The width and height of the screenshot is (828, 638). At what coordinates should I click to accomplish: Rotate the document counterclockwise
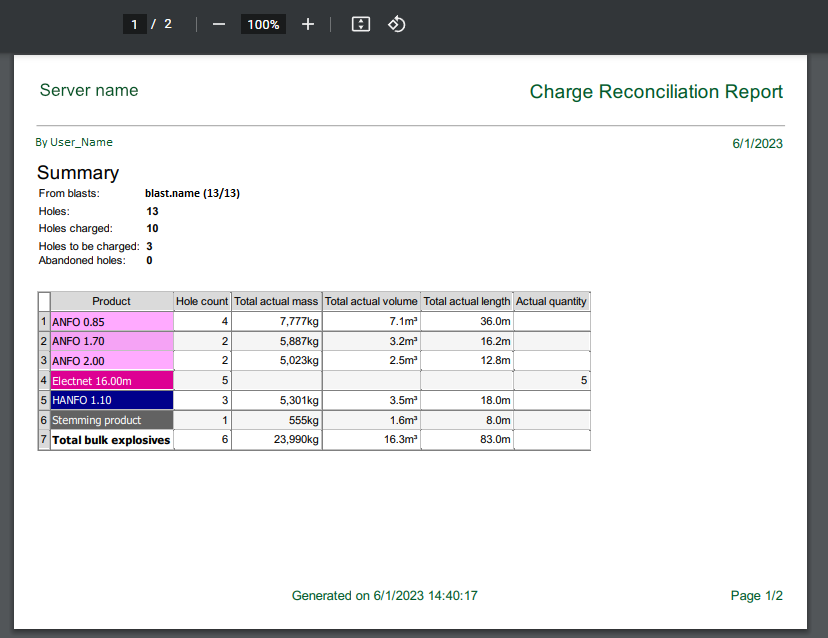click(x=397, y=24)
